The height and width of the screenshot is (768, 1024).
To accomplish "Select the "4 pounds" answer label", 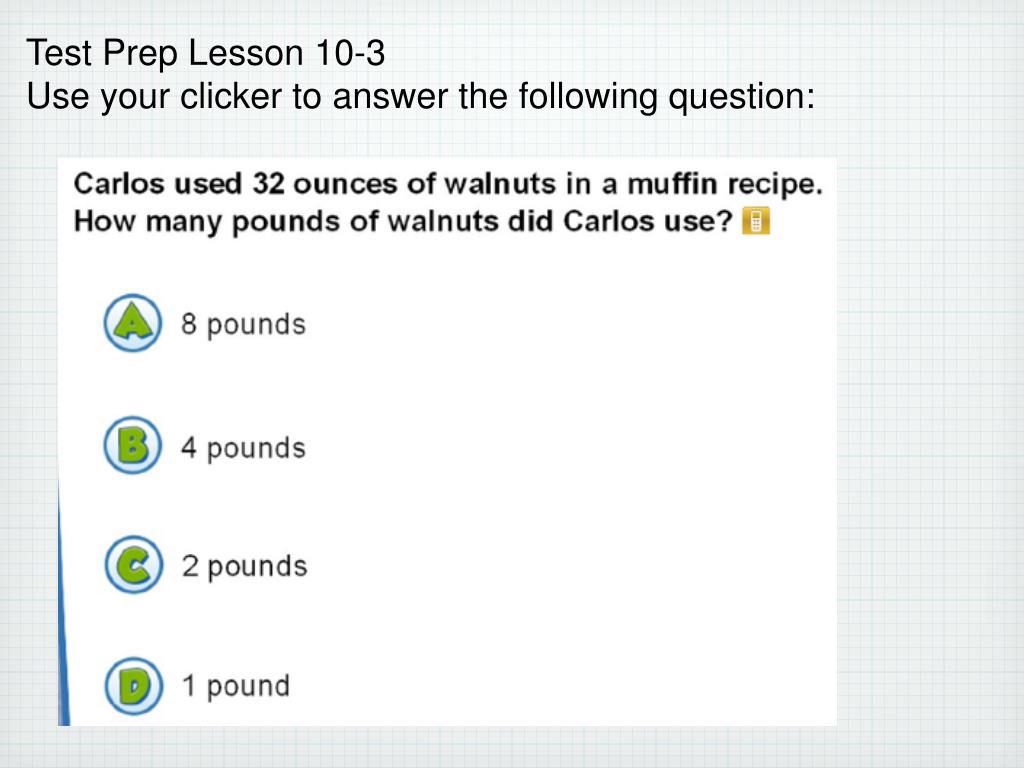I will pos(242,447).
